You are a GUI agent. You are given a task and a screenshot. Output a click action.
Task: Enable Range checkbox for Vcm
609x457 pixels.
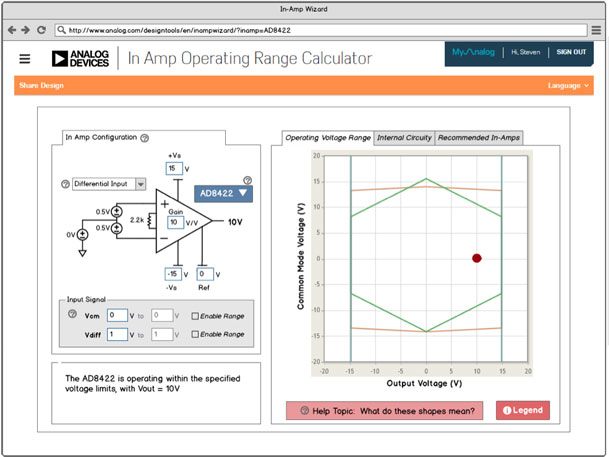tap(195, 316)
